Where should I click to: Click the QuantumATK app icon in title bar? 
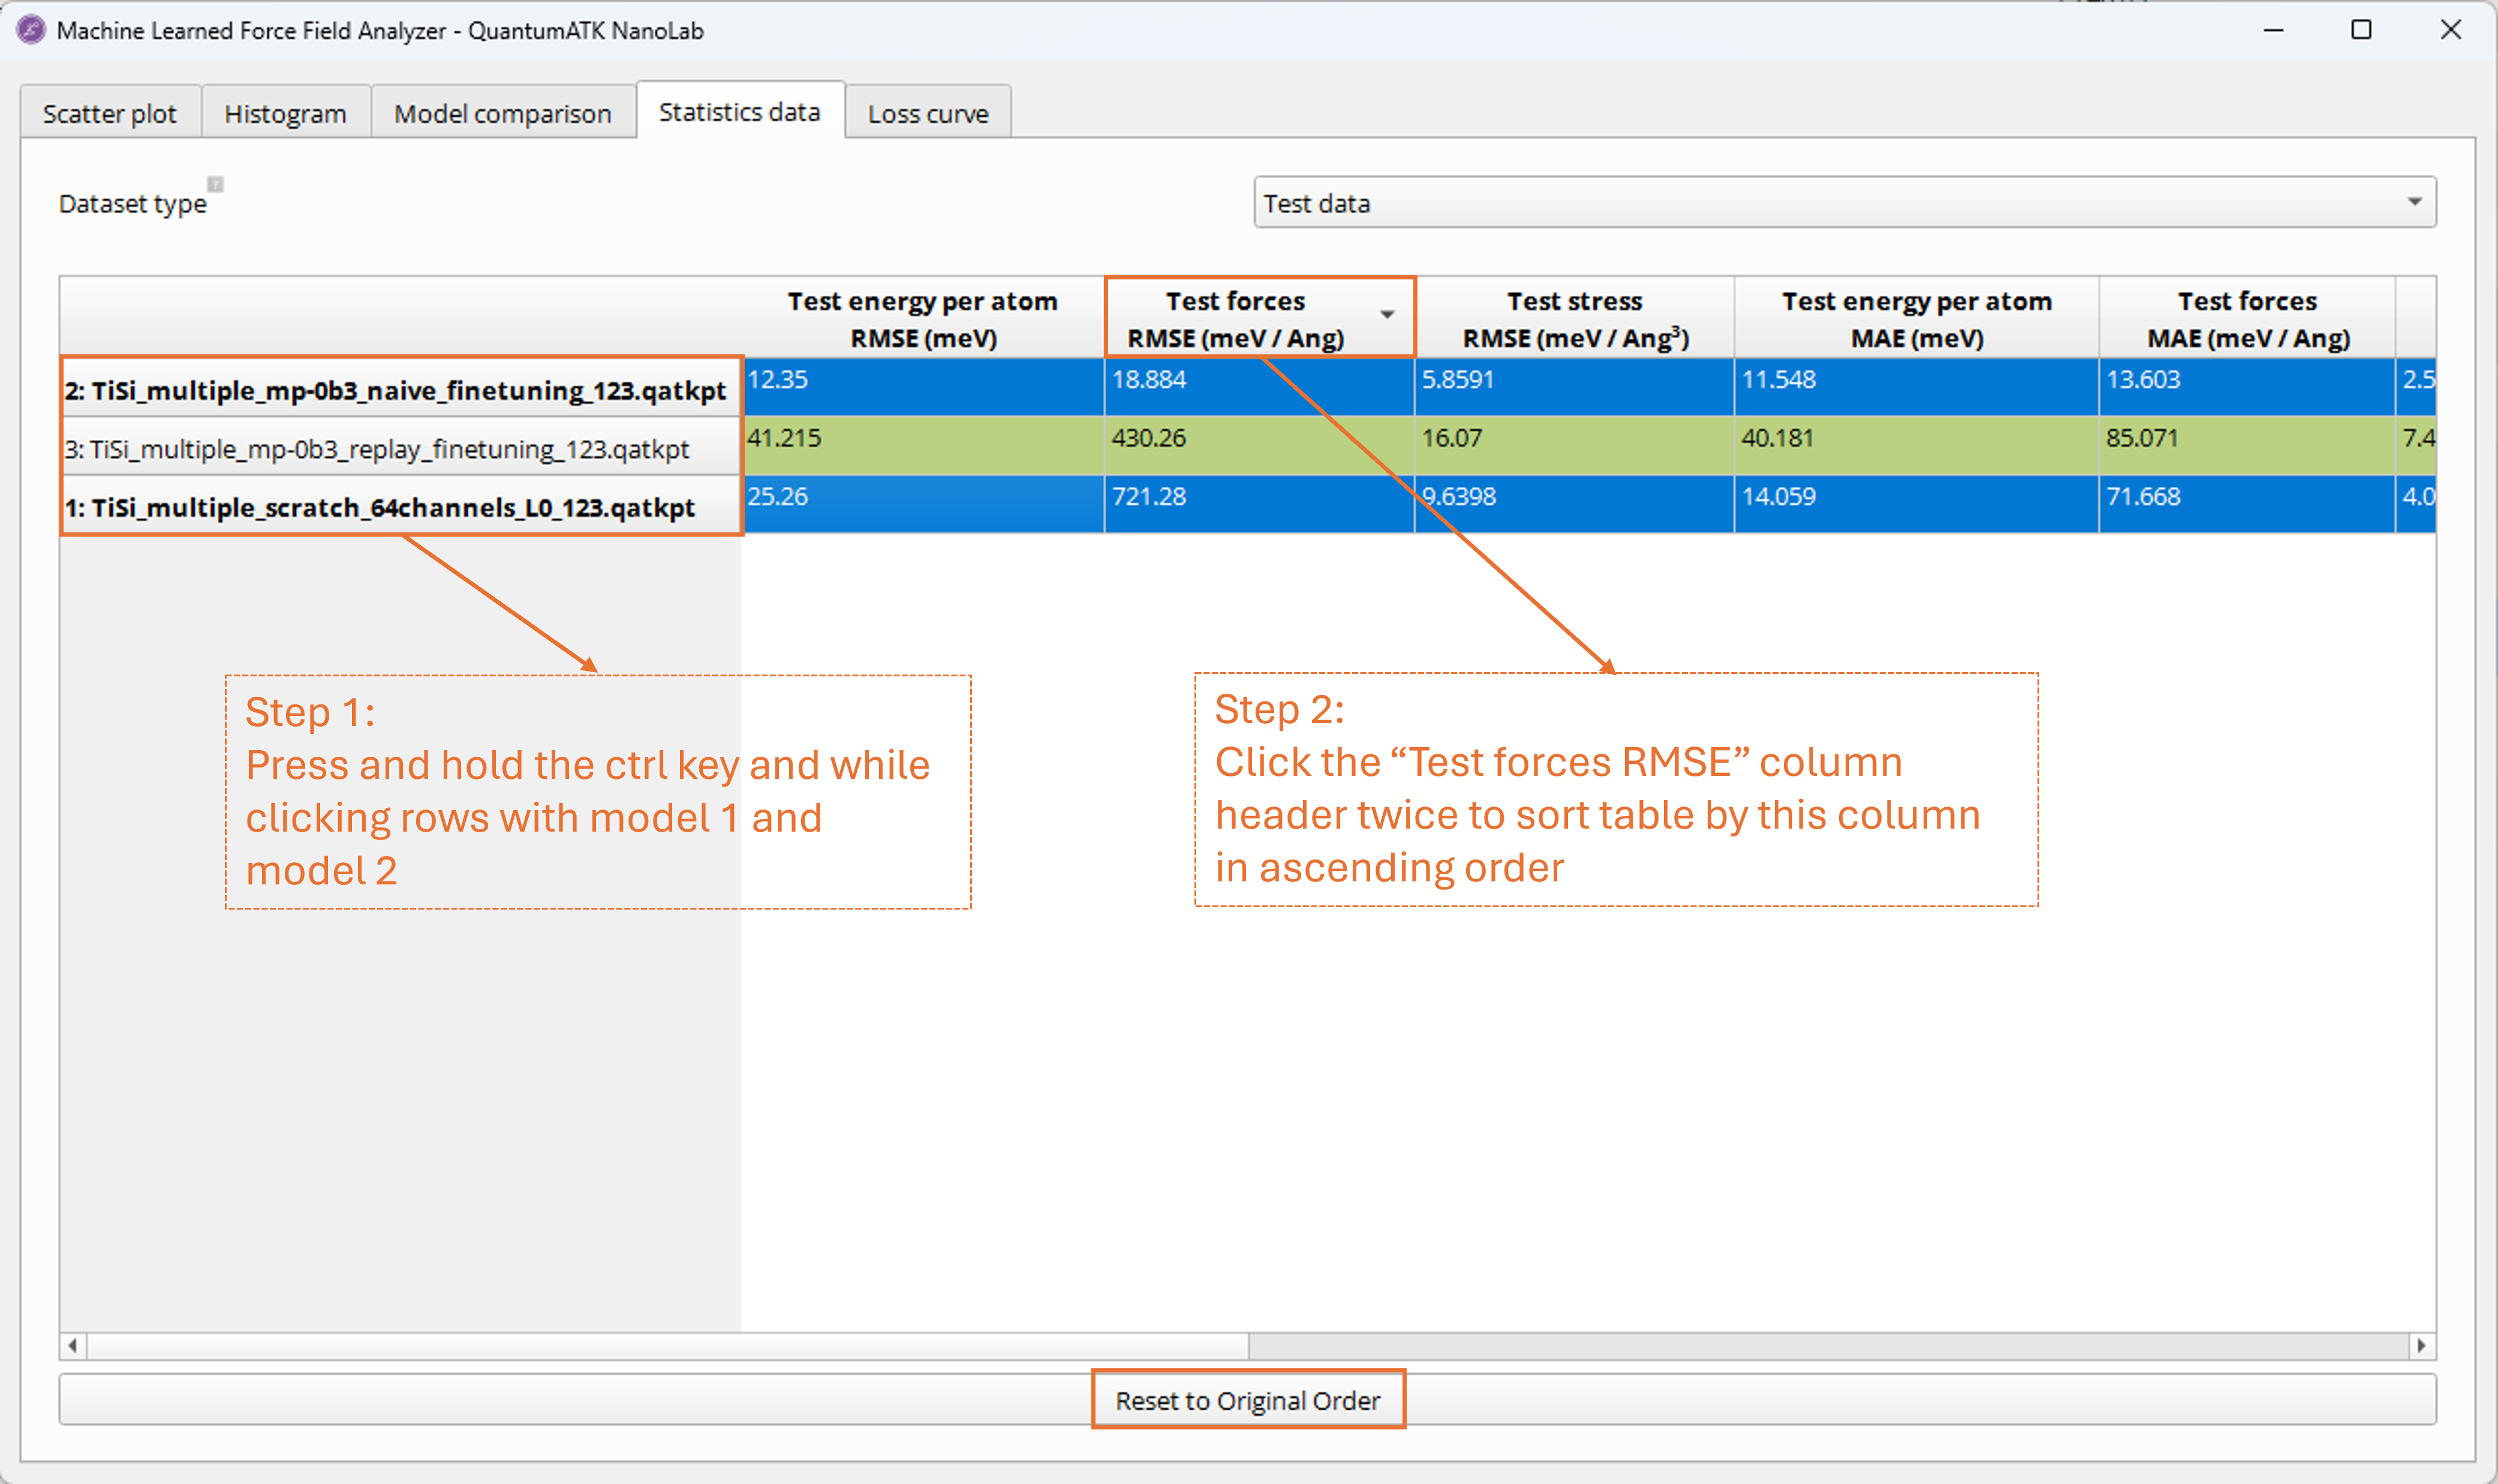point(31,30)
